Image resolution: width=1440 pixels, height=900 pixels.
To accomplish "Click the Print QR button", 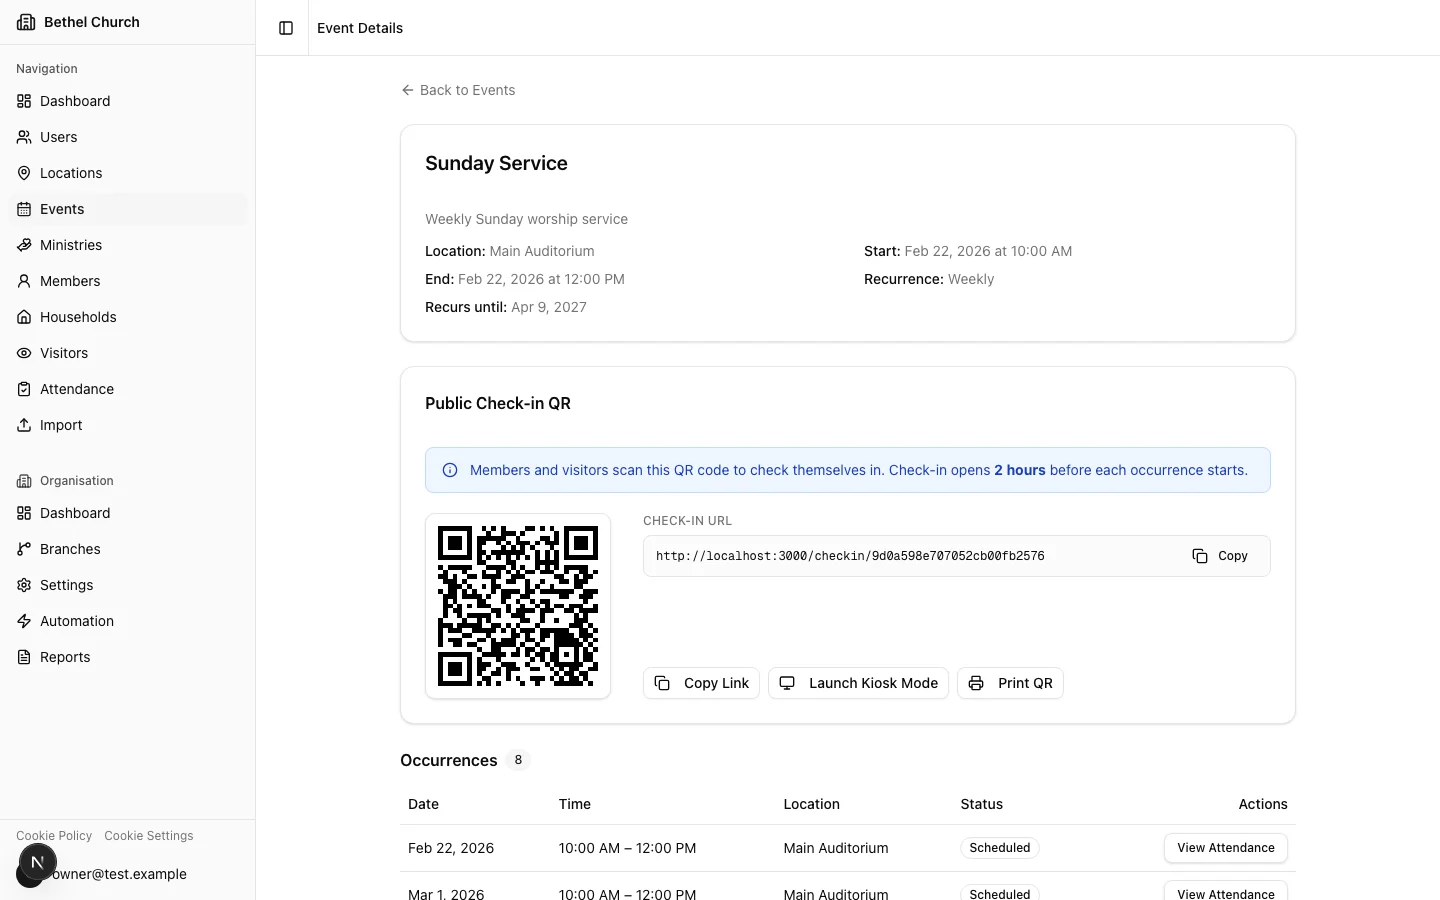I will click(x=1010, y=683).
